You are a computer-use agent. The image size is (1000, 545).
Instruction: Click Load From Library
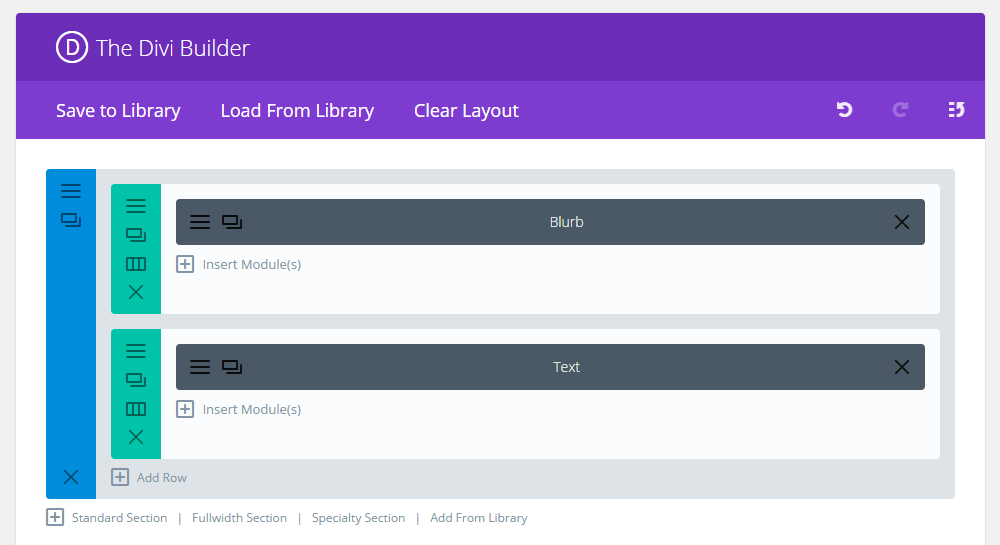point(297,110)
